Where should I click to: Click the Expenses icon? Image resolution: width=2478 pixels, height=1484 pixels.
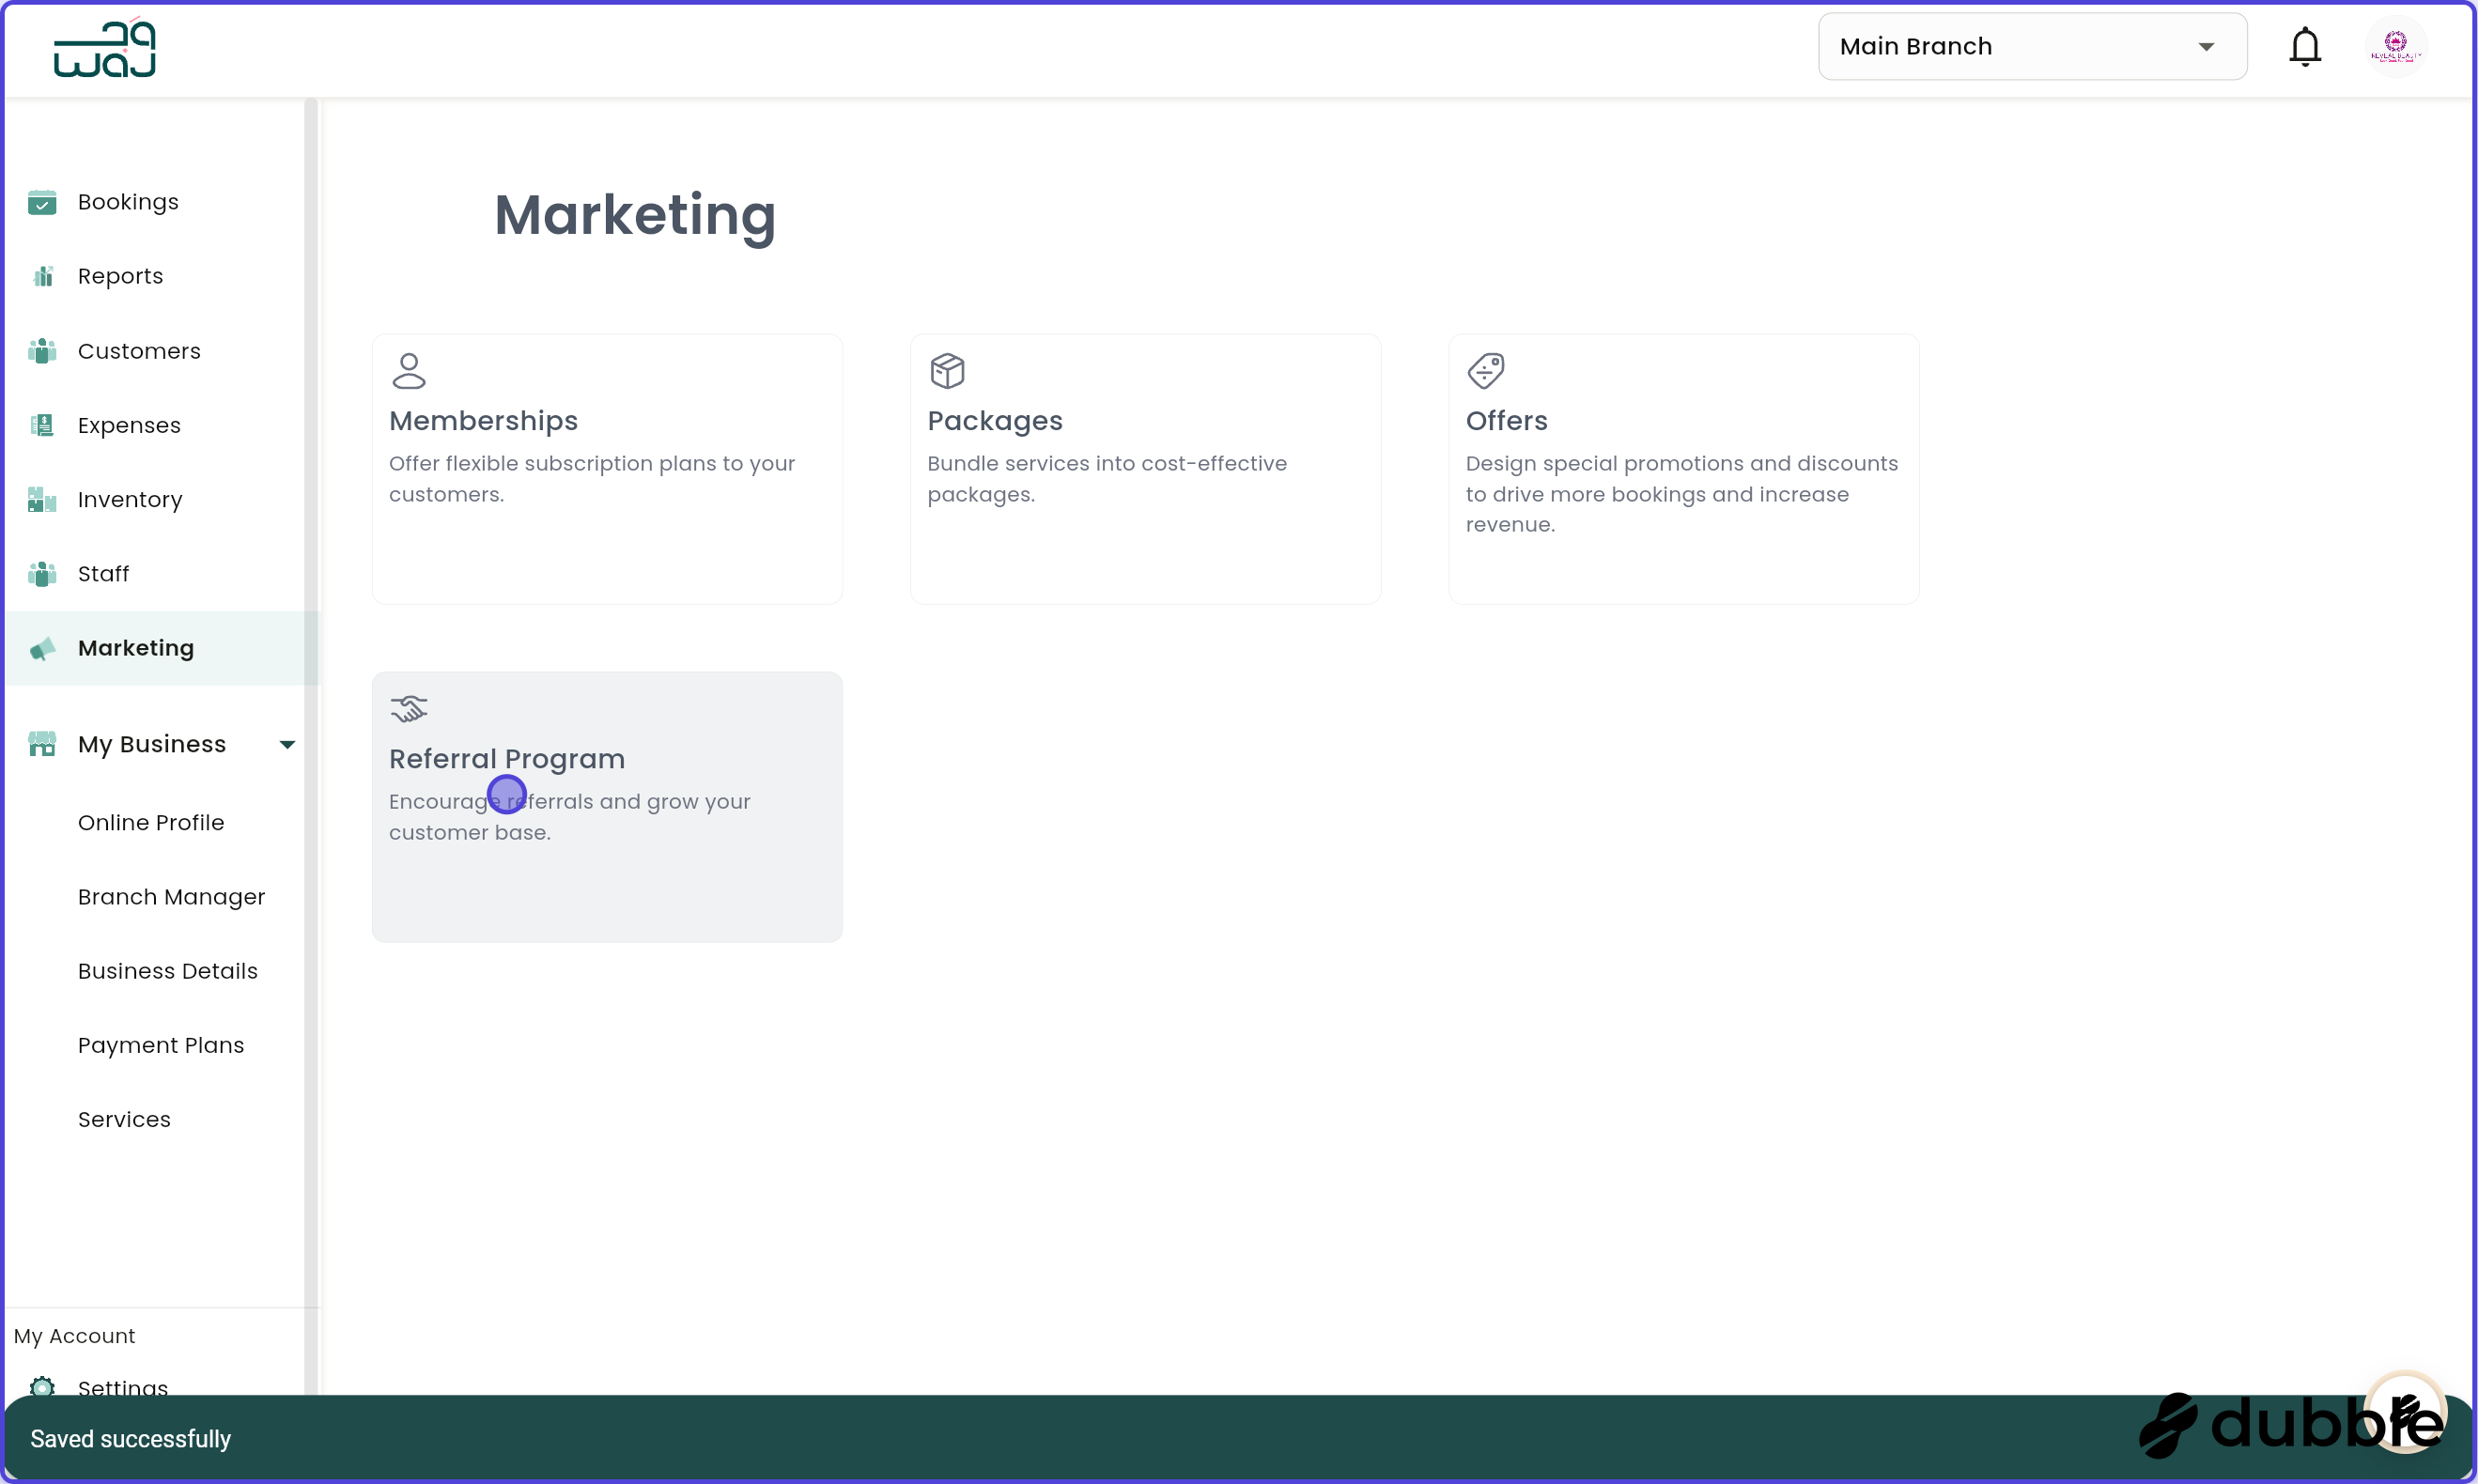pos(43,425)
